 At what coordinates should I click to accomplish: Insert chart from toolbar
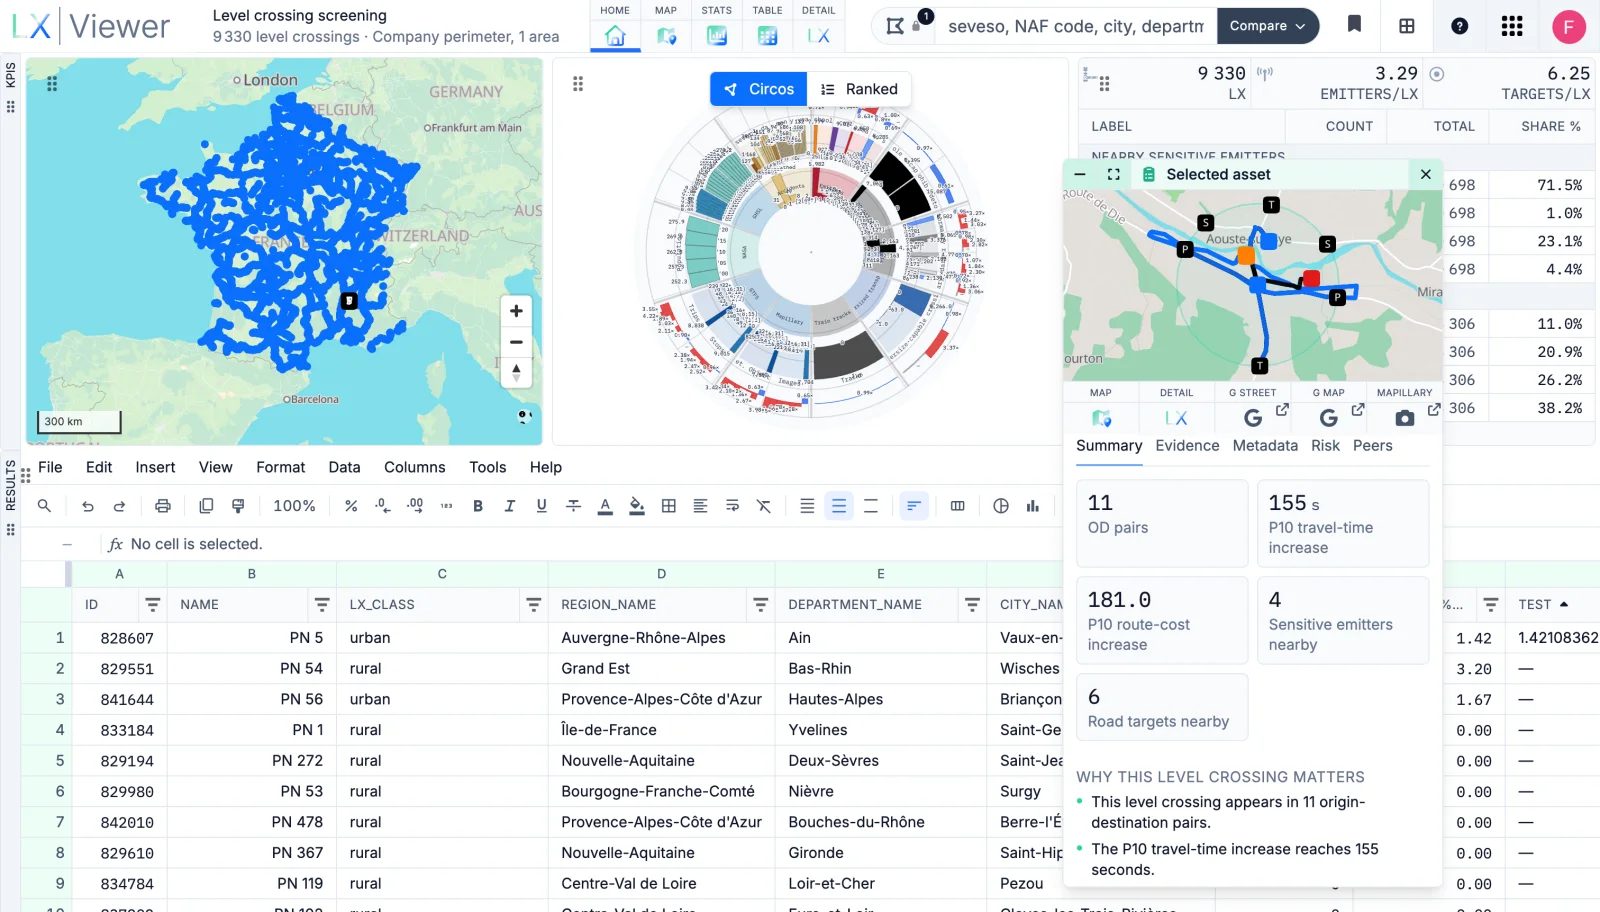1033,506
